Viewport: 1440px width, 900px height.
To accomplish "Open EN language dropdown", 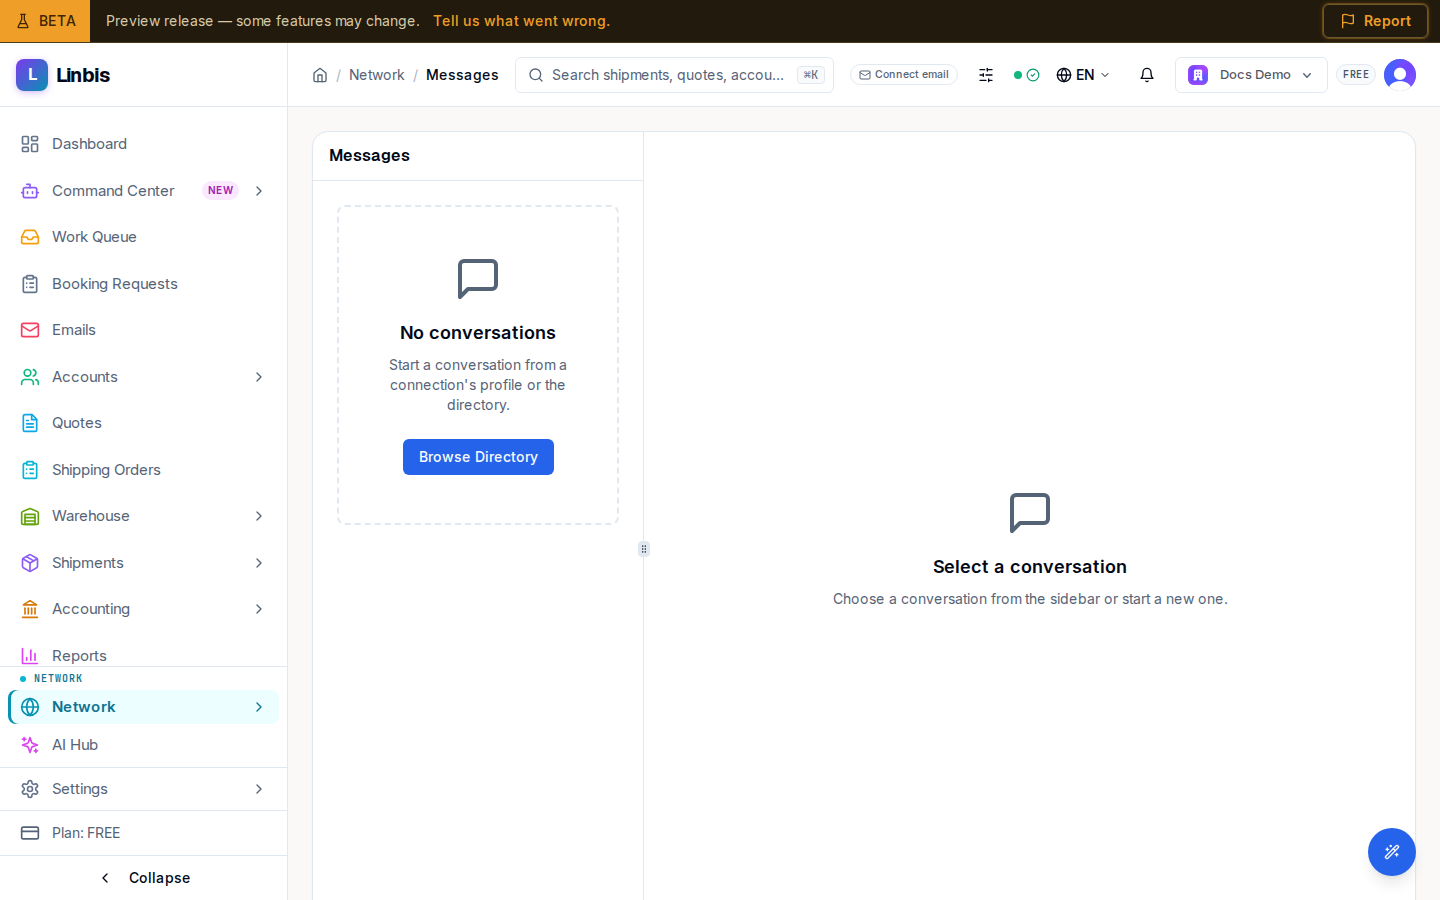I will pos(1083,75).
